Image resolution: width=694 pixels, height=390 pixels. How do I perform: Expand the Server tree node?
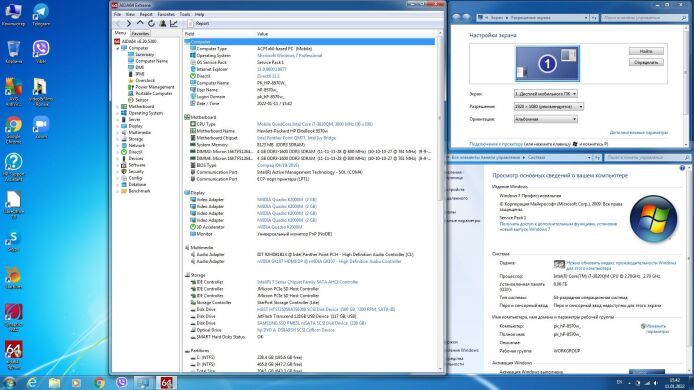[x=118, y=120]
